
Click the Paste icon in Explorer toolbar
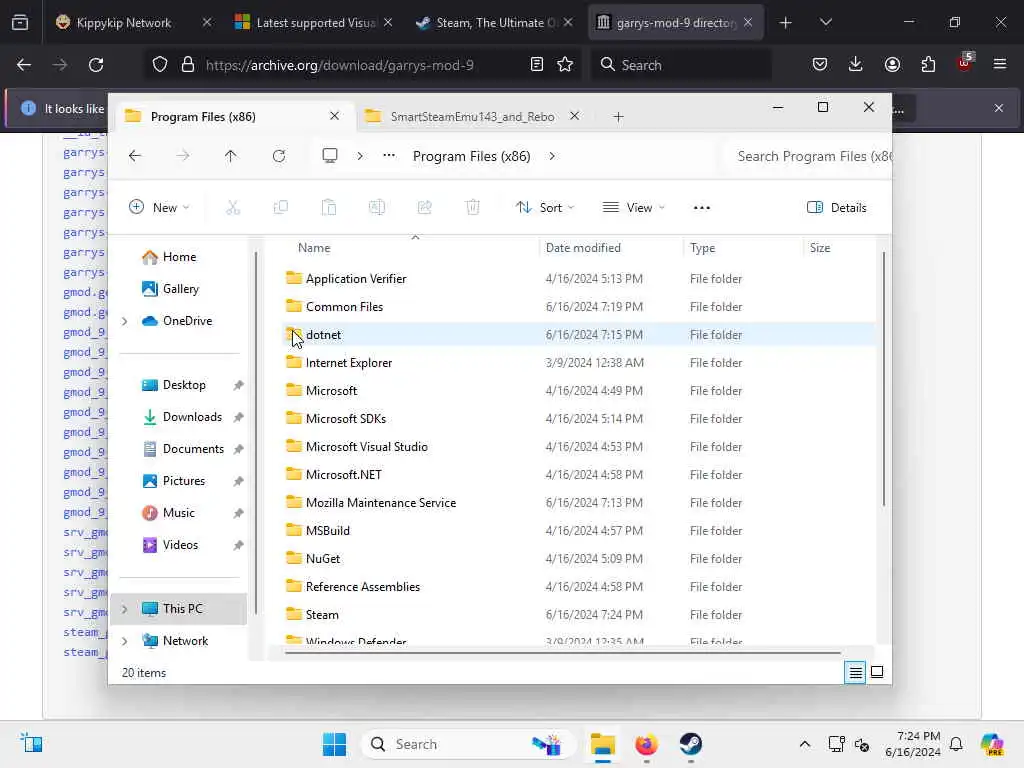[328, 208]
